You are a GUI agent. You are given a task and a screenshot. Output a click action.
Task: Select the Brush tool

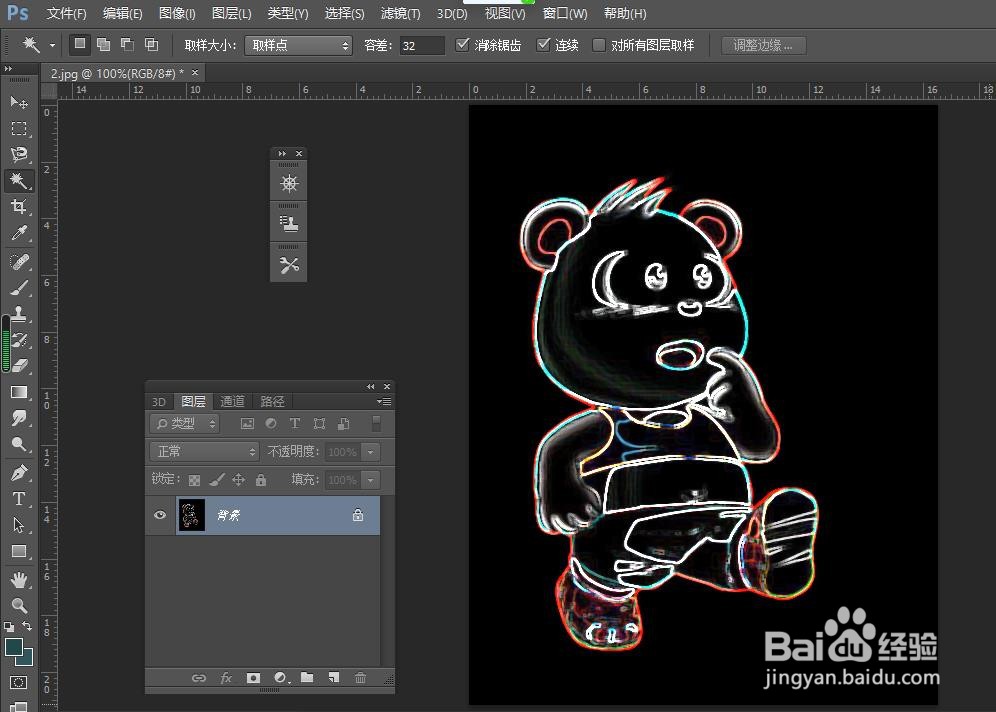[18, 288]
